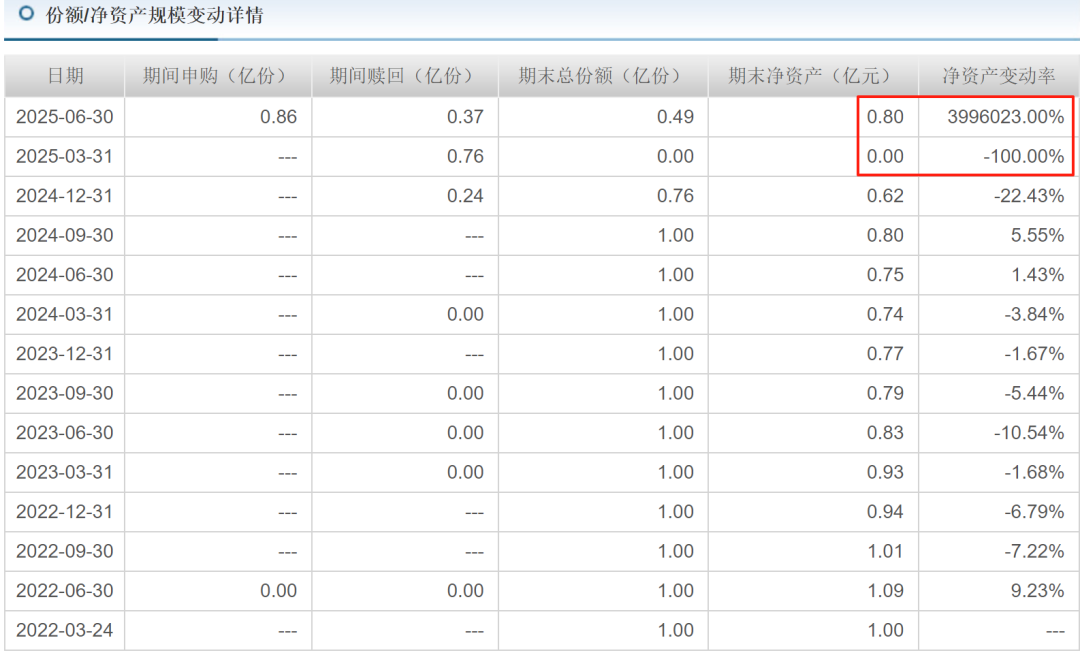Click net assets 0.83 in 2023-06-30 row
The height and width of the screenshot is (655, 1080).
pos(885,433)
